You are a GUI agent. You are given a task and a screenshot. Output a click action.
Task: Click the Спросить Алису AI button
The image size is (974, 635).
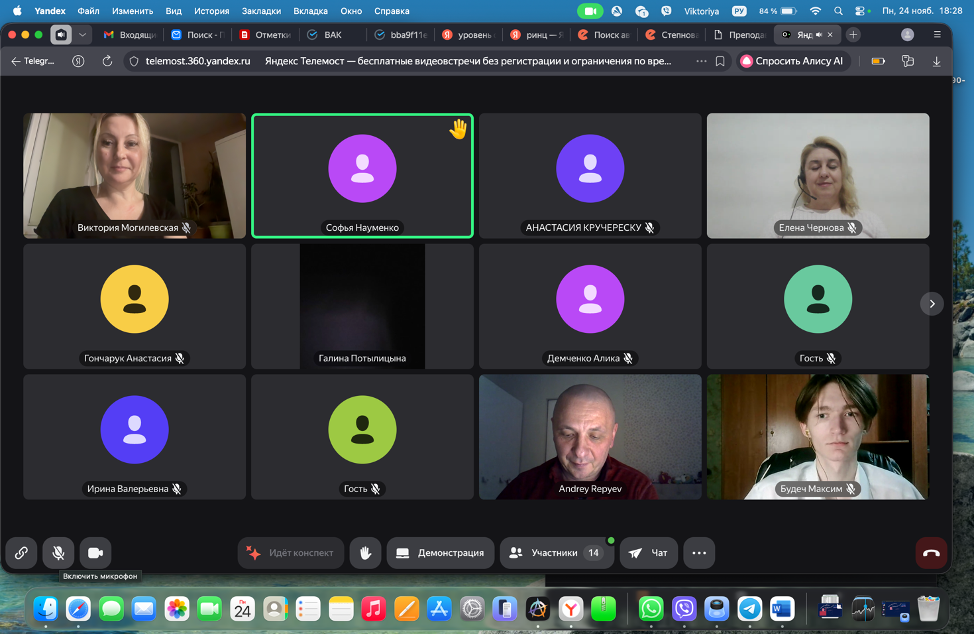(793, 61)
